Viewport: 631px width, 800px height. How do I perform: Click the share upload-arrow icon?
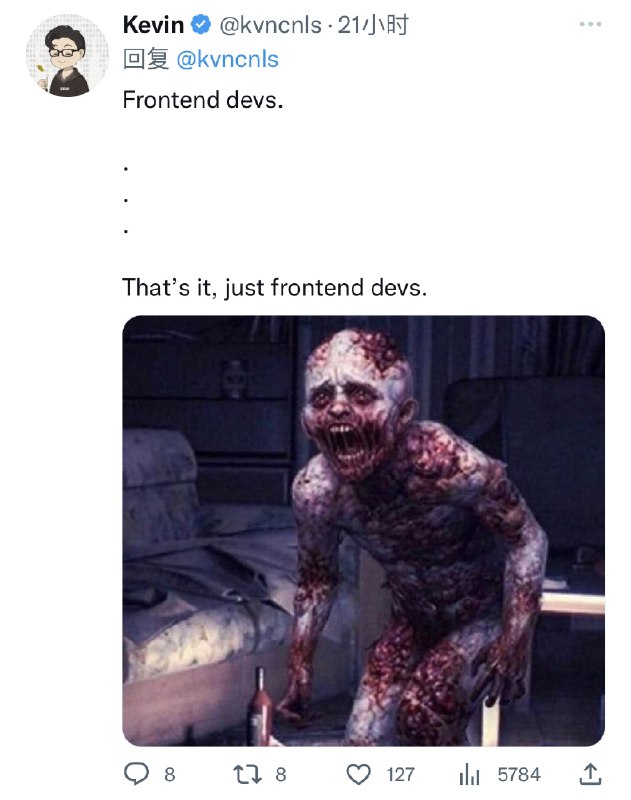(x=590, y=773)
